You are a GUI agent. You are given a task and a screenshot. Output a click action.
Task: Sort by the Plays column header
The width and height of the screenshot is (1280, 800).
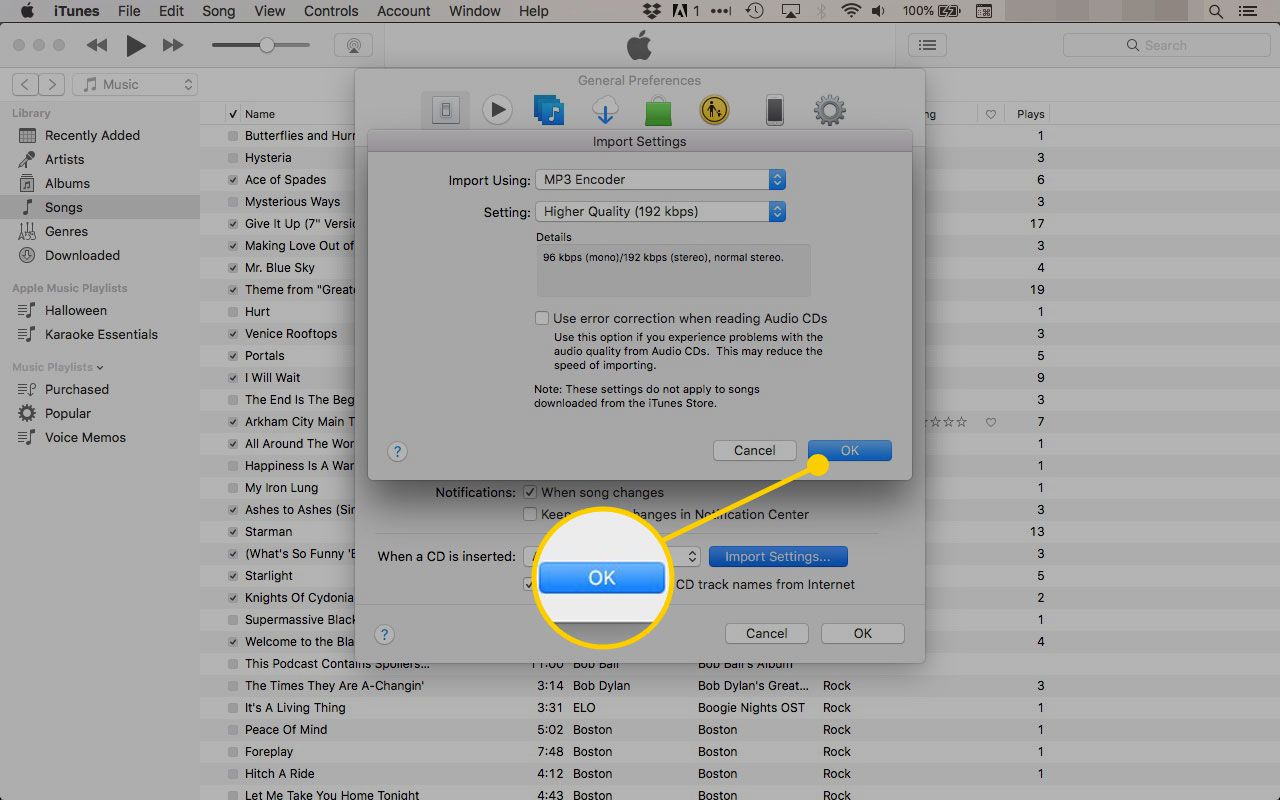1031,114
